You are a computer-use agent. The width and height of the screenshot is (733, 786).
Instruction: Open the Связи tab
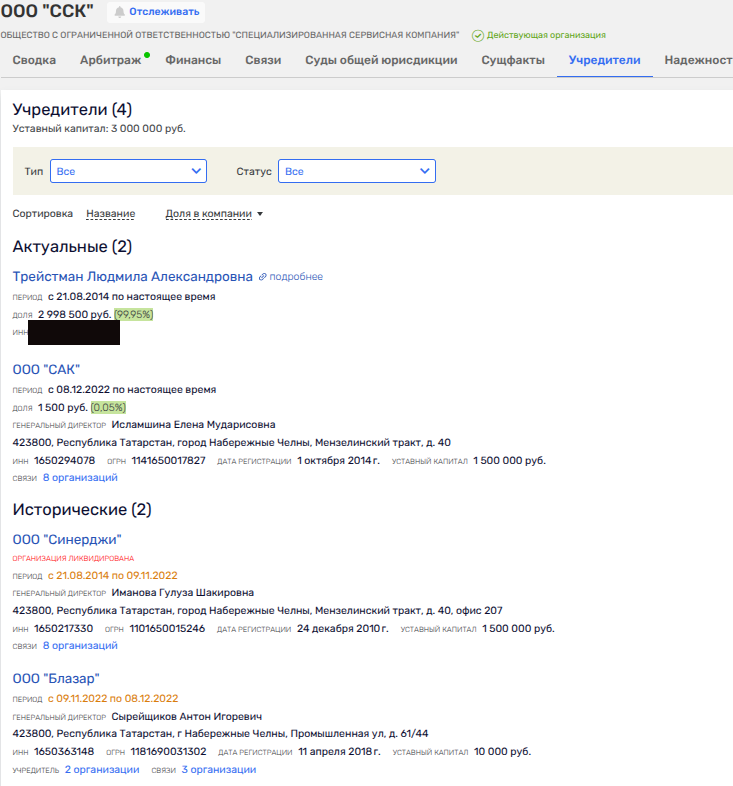(263, 60)
